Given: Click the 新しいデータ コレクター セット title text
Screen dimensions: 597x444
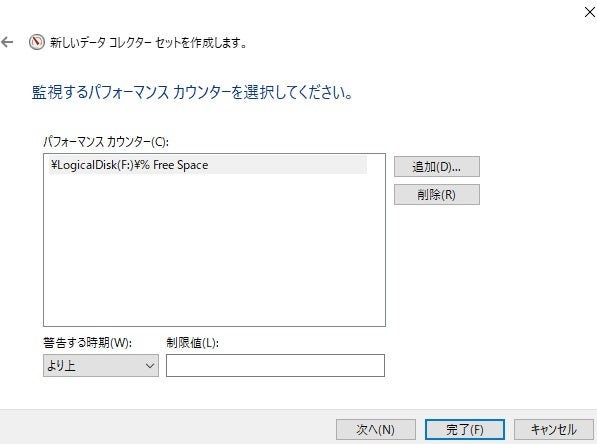Looking at the screenshot, I should pyautogui.click(x=148, y=42).
